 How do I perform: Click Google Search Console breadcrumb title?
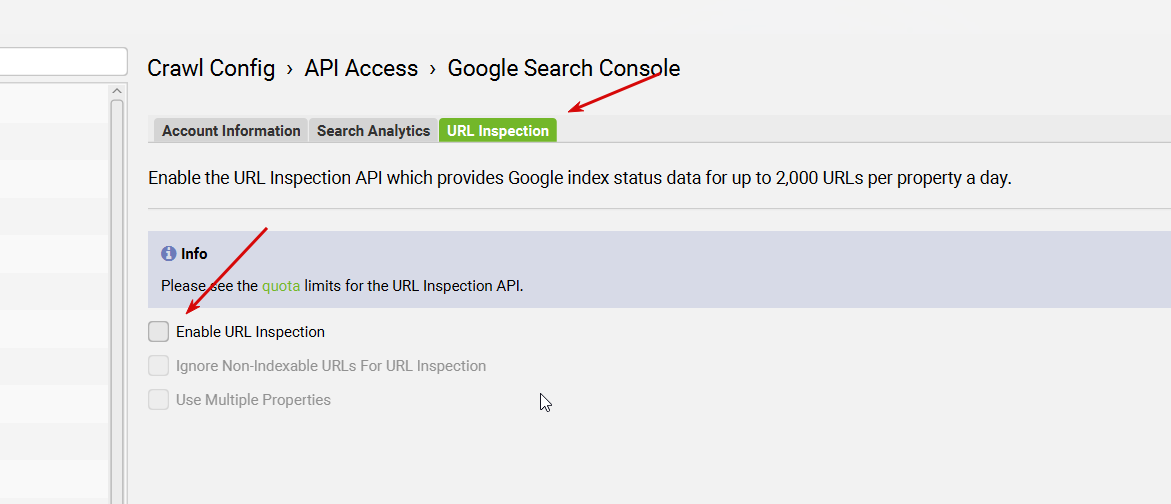(x=564, y=69)
